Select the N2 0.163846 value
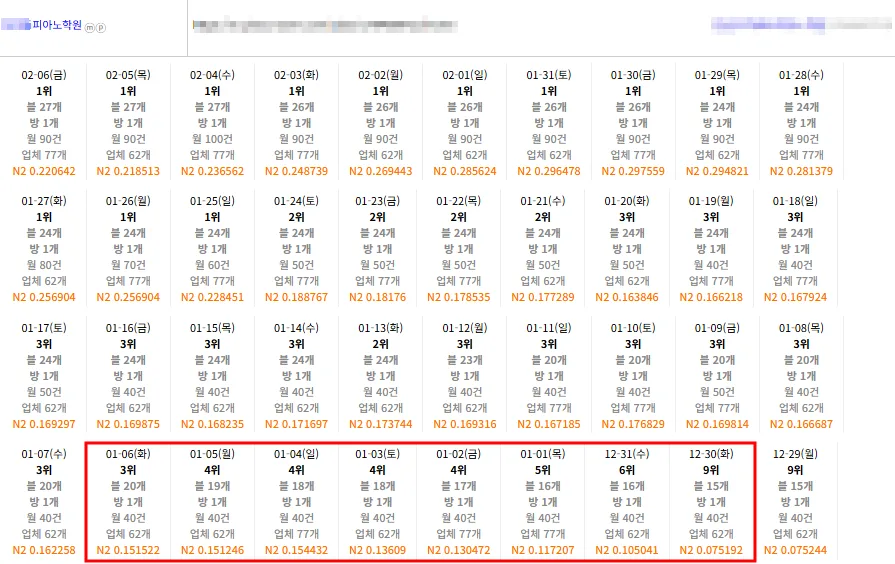 (x=627, y=297)
